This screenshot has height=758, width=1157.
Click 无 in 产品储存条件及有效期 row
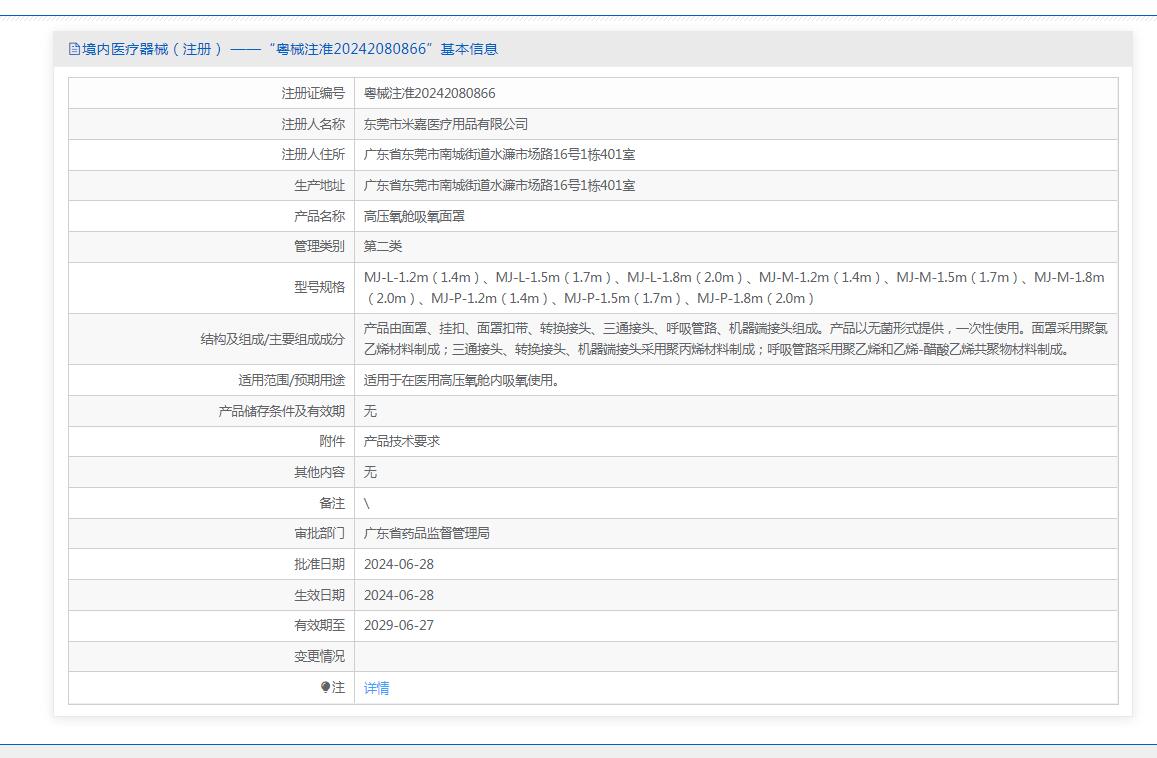pyautogui.click(x=370, y=411)
